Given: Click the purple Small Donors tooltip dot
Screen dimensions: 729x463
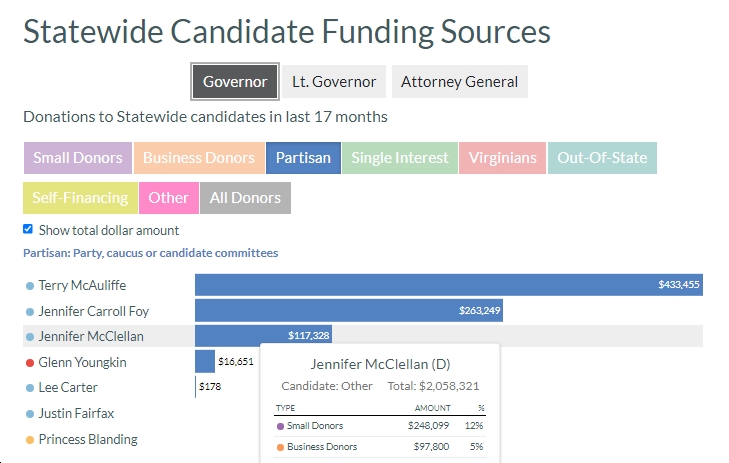Looking at the screenshot, I should tap(280, 426).
